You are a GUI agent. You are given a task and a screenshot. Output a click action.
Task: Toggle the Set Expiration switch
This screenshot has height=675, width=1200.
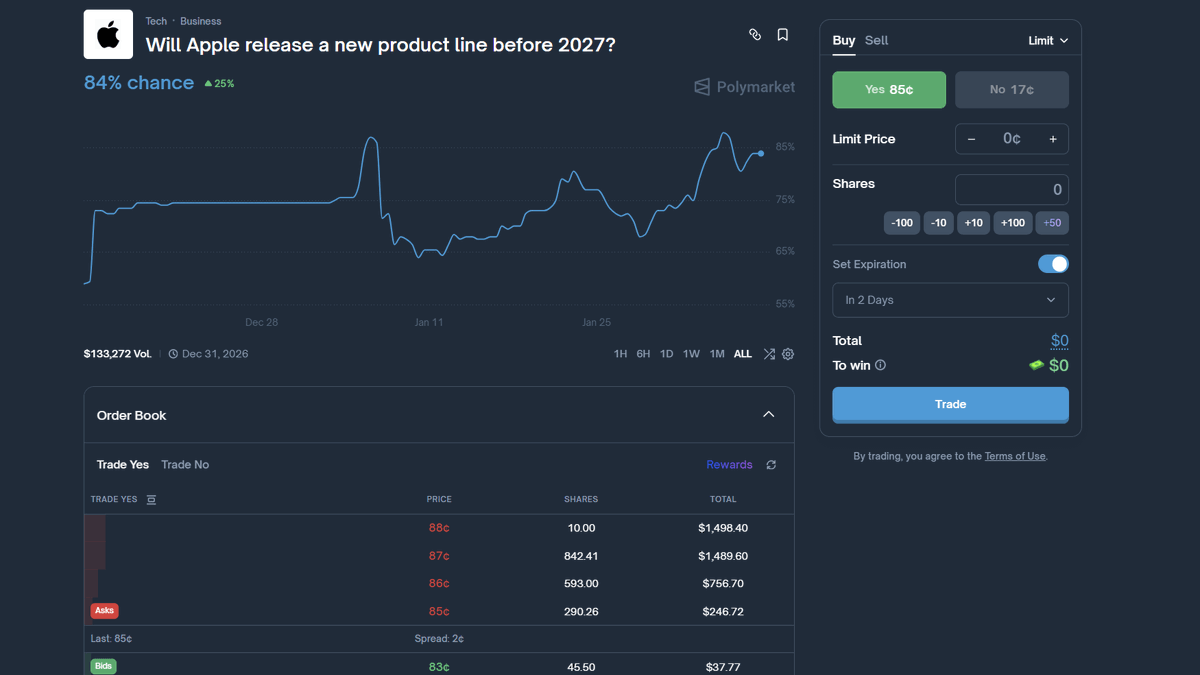pos(1053,264)
